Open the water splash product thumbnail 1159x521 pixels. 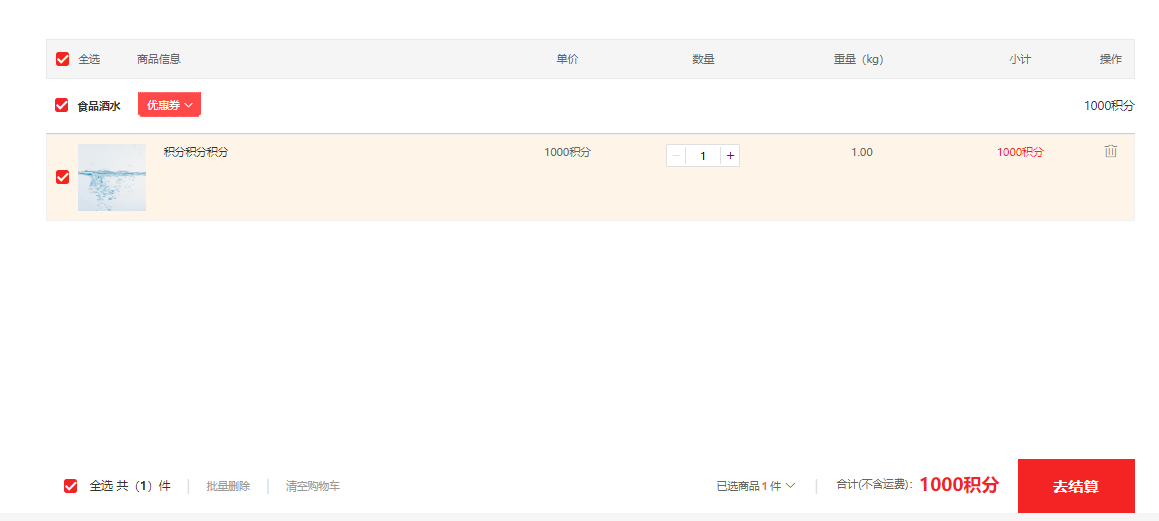pyautogui.click(x=112, y=177)
